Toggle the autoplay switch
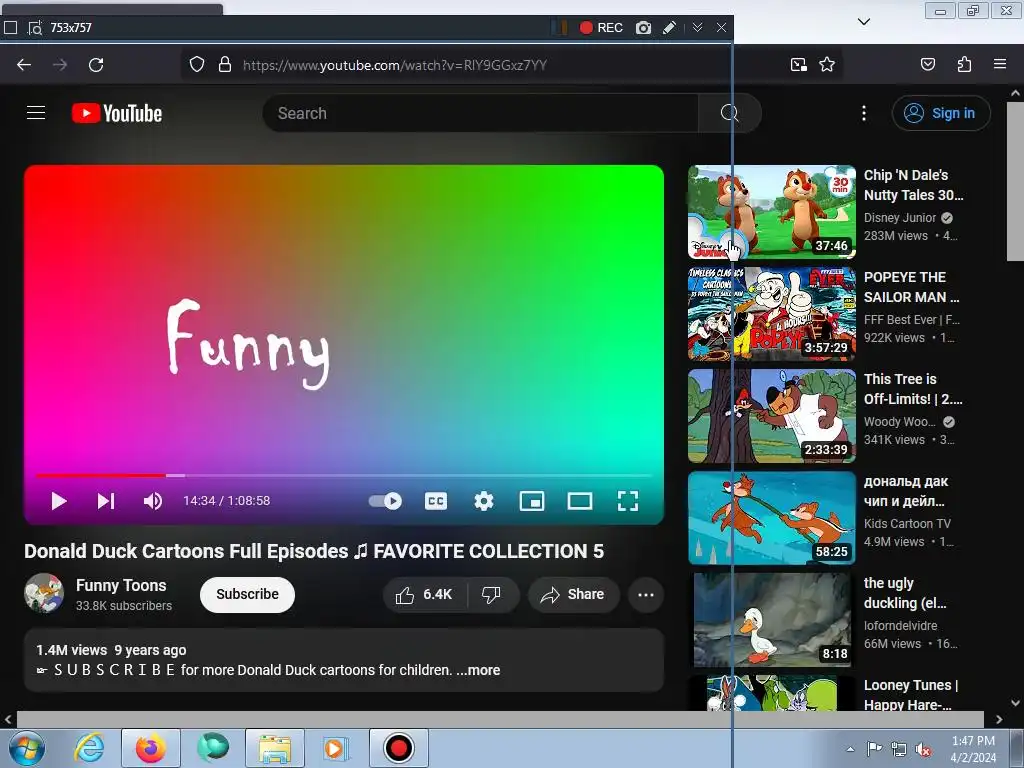Image resolution: width=1024 pixels, height=768 pixels. pos(385,501)
